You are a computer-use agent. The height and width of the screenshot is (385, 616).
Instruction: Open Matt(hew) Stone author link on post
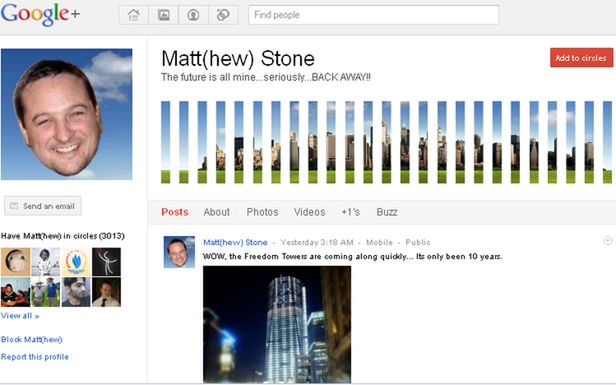point(235,242)
